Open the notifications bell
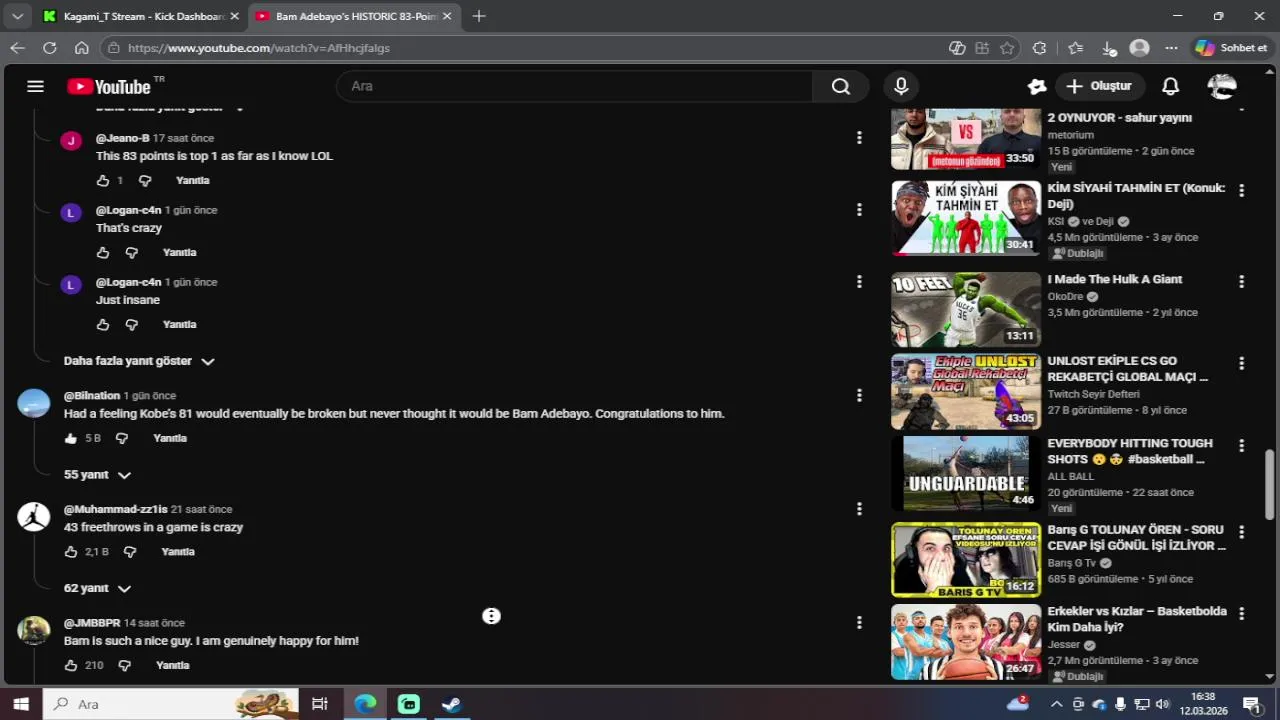This screenshot has width=1280, height=720. 1170,86
